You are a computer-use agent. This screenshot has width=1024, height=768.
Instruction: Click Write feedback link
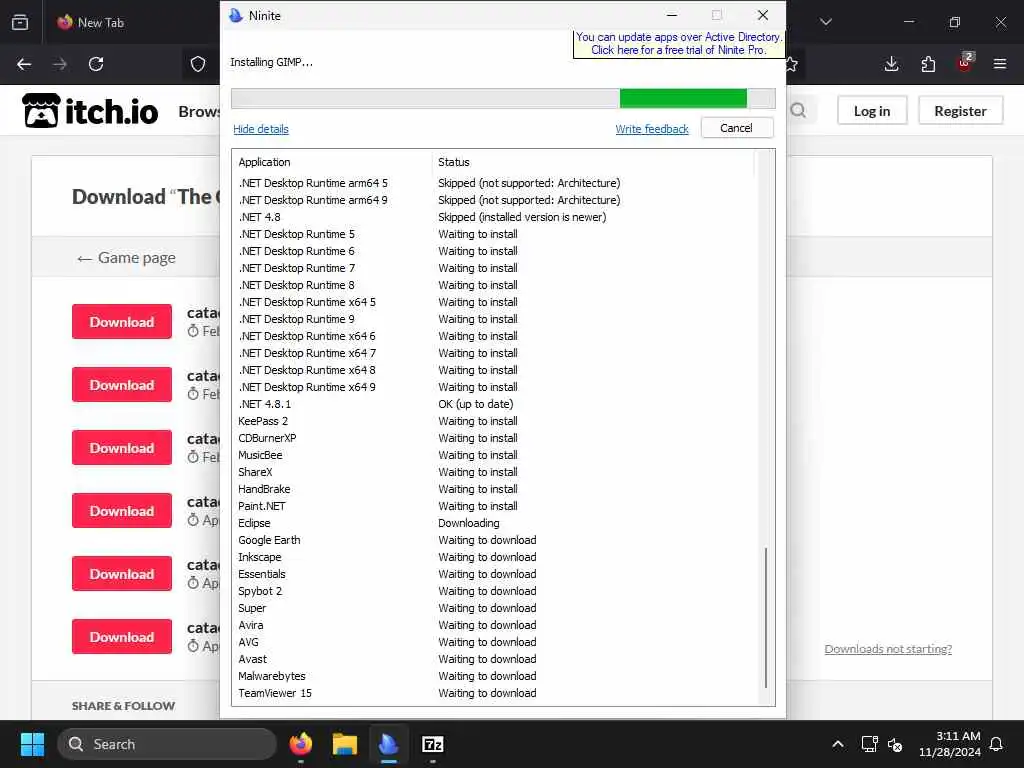[652, 129]
